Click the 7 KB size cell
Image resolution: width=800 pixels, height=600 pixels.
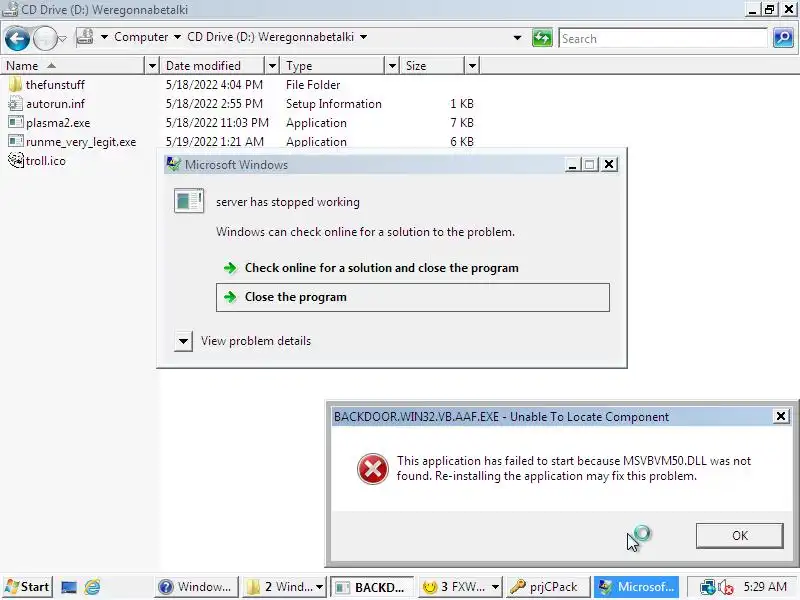[462, 122]
